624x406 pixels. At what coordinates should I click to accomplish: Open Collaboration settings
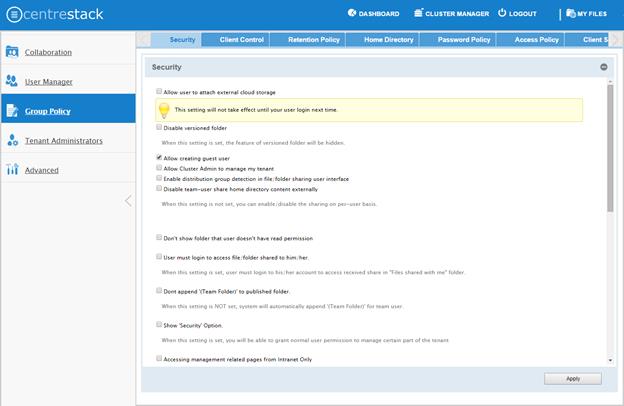click(x=48, y=52)
